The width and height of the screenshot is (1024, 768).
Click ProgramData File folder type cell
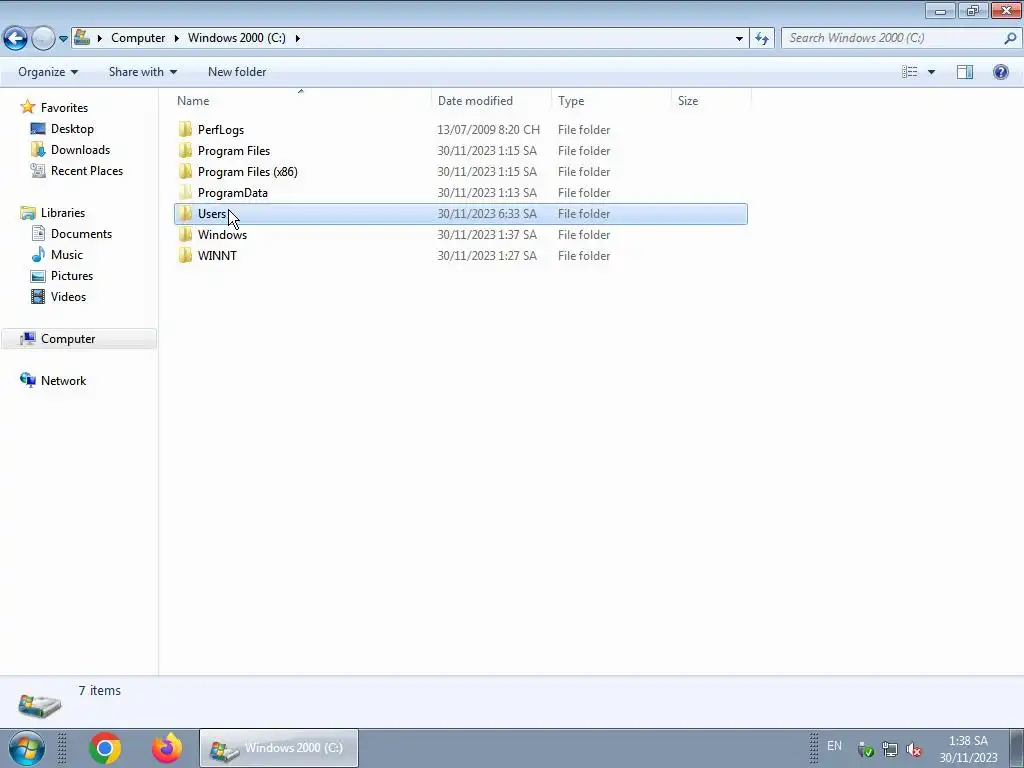click(584, 193)
